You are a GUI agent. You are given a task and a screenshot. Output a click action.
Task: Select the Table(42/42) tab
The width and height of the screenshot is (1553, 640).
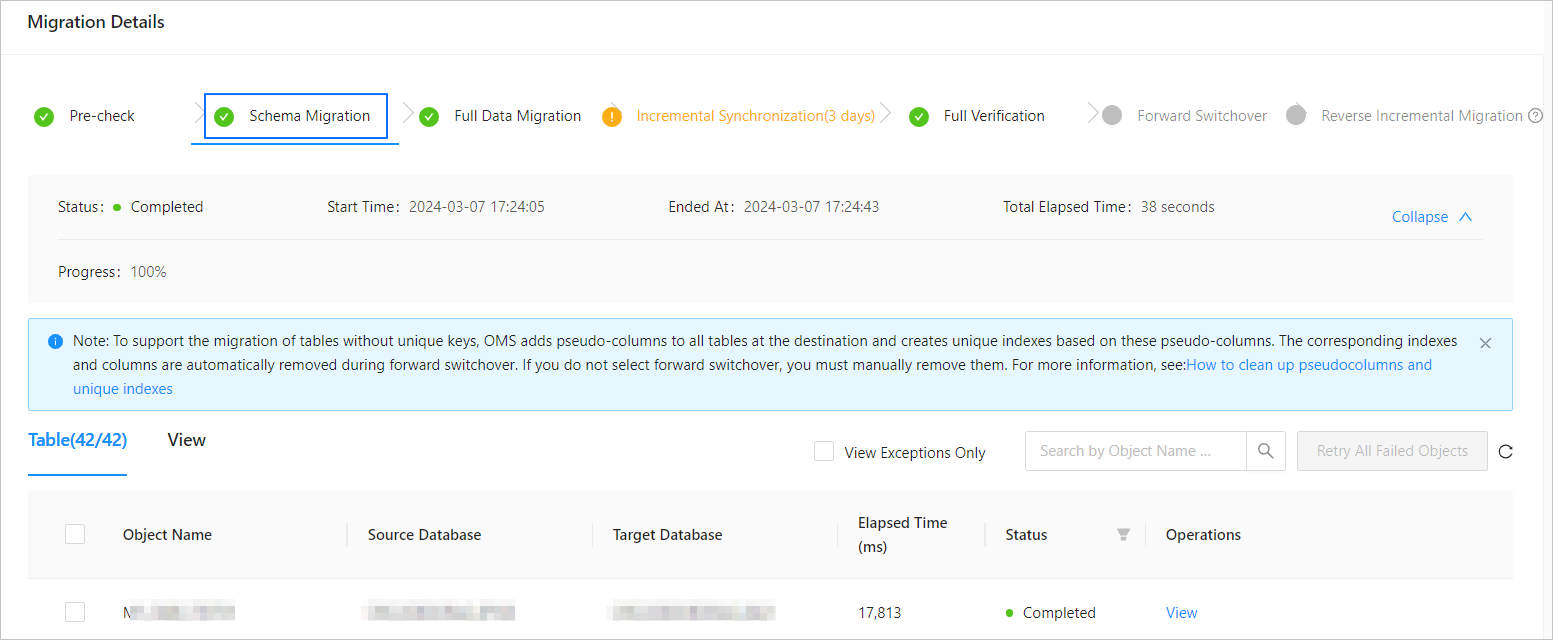click(x=78, y=440)
